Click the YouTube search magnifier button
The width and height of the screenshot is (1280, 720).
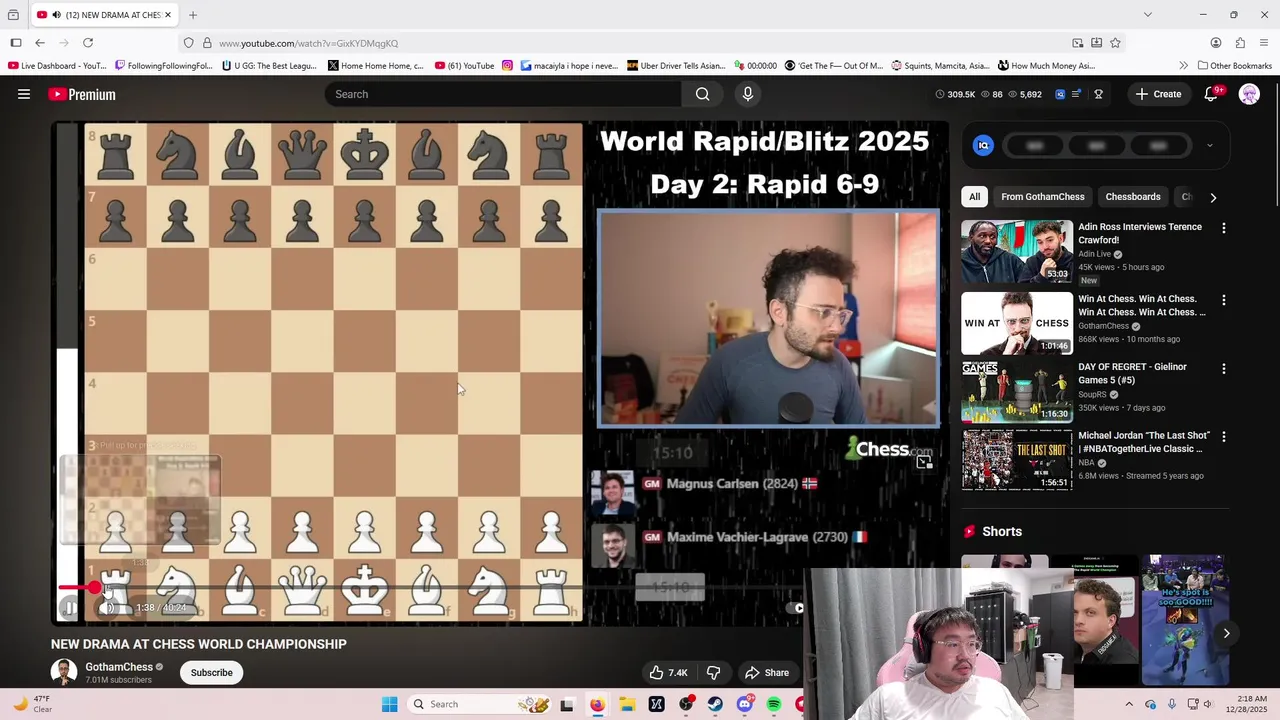coord(702,94)
